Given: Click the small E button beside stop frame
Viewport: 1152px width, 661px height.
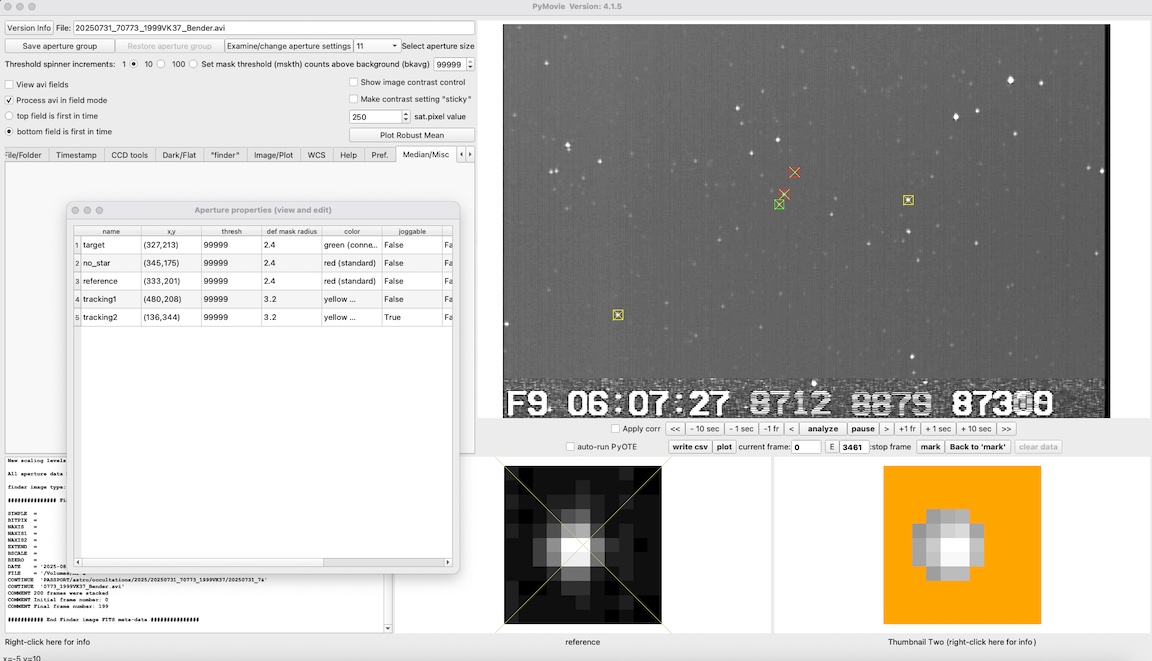Looking at the screenshot, I should tap(831, 447).
